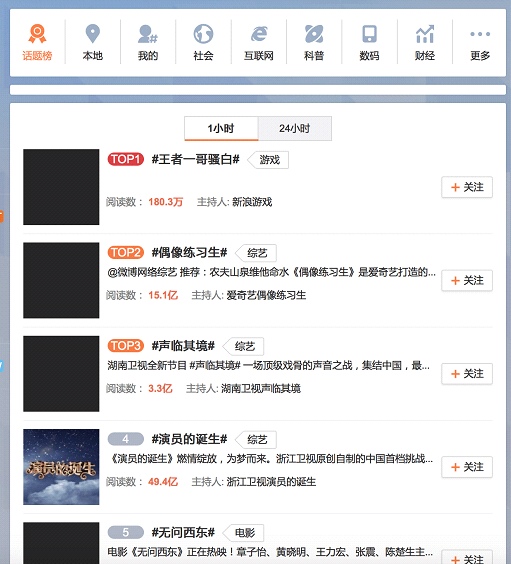The height and width of the screenshot is (564, 511).
Task: Open host link 爱奇艺偶像练习生
Action: [266, 295]
